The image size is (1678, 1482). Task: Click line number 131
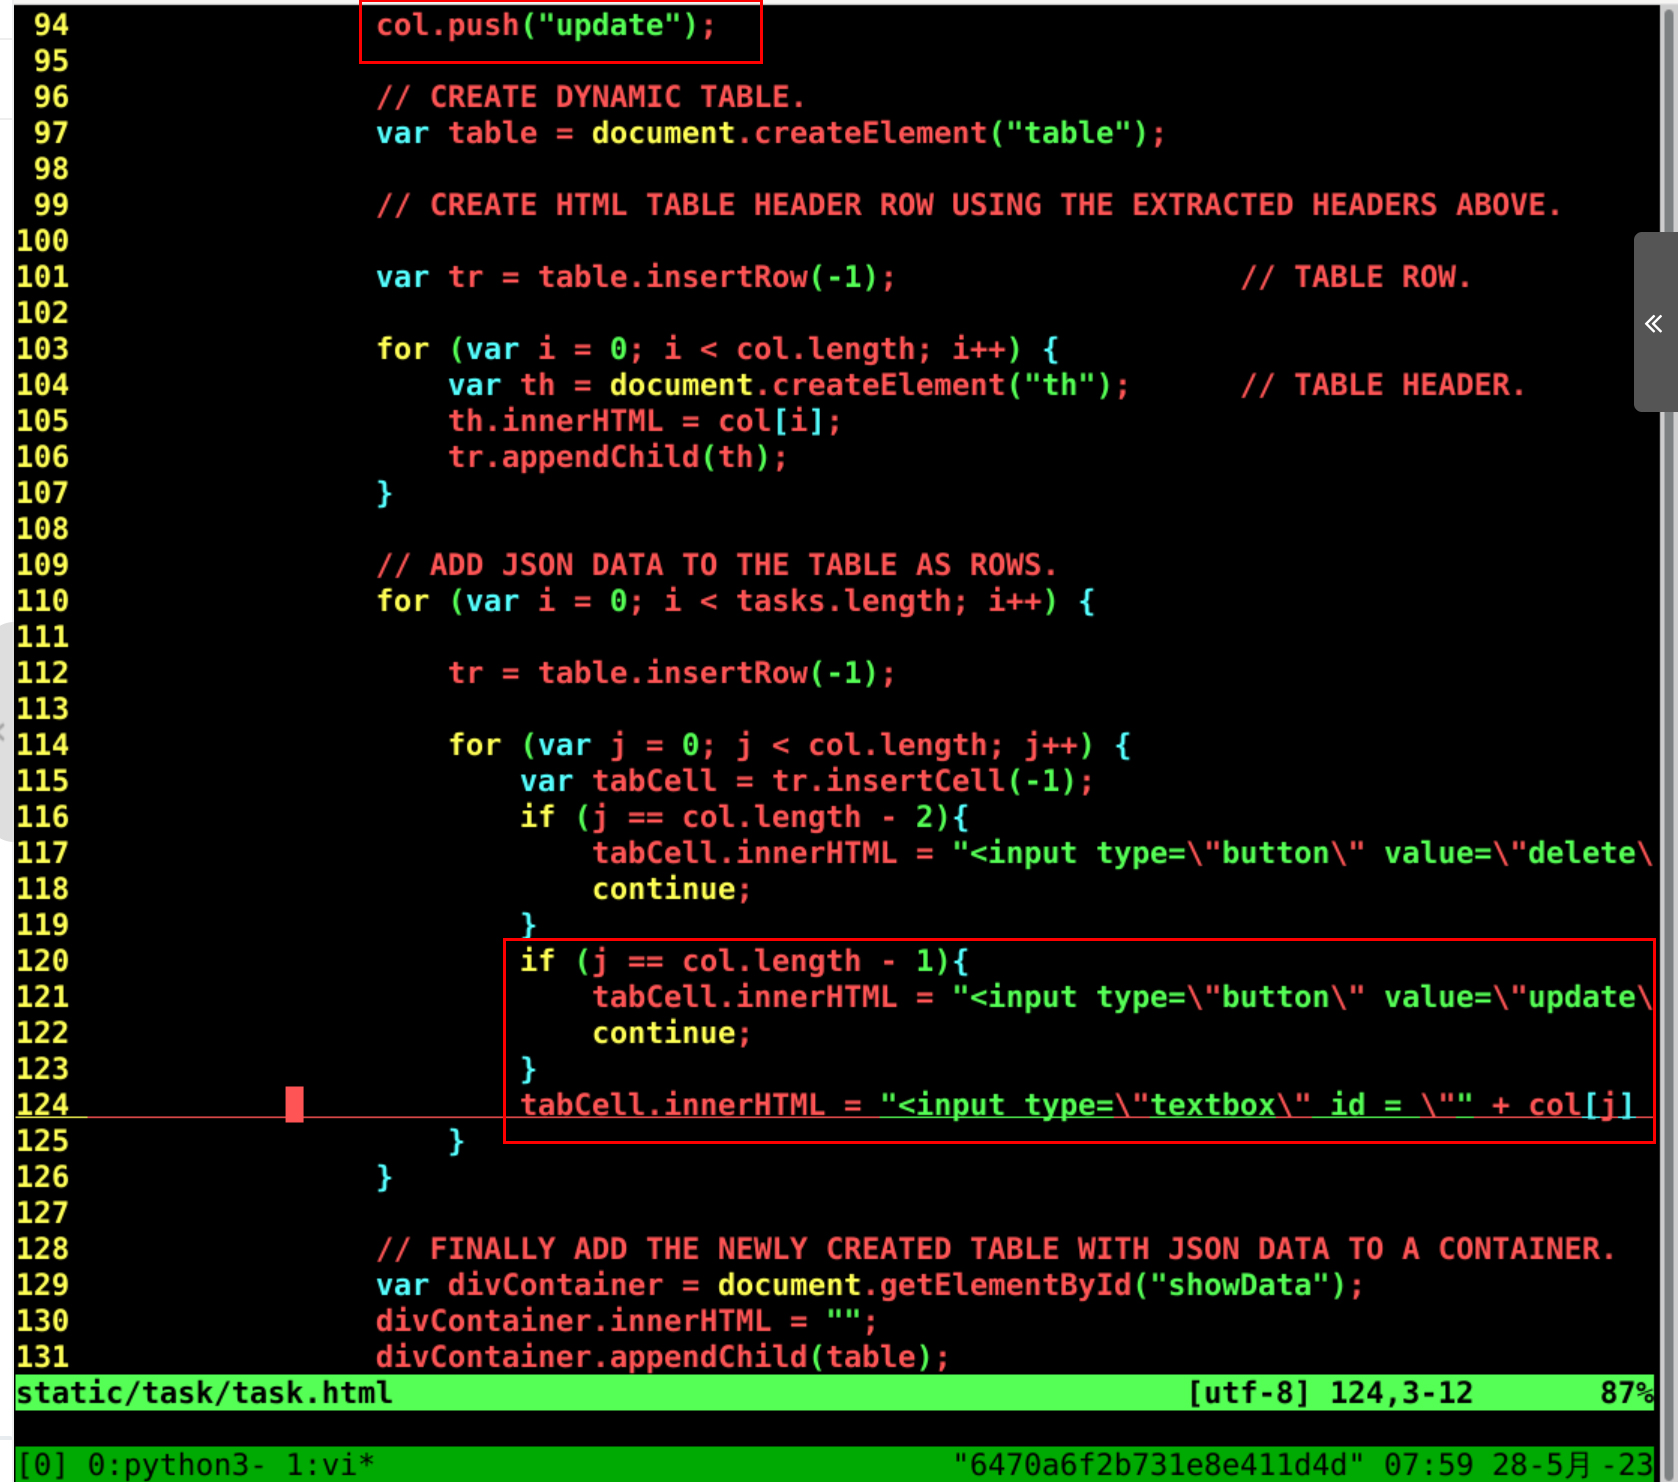click(42, 1357)
